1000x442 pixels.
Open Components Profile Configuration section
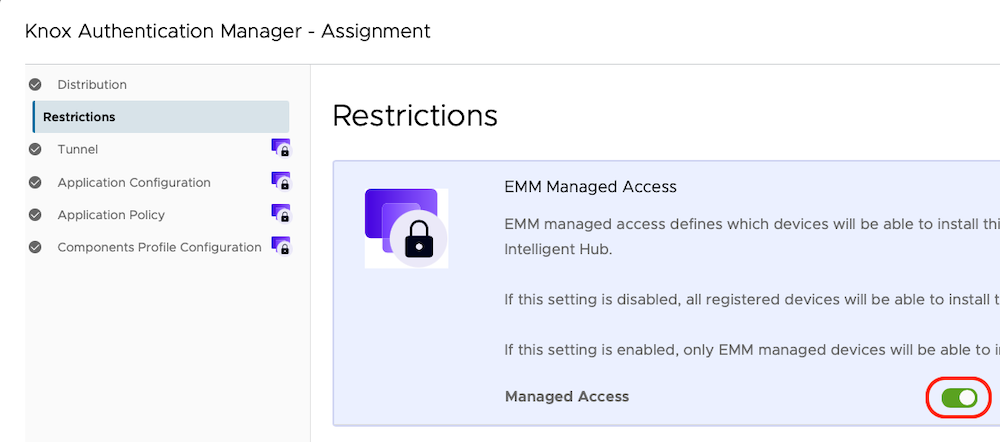pyautogui.click(x=159, y=247)
